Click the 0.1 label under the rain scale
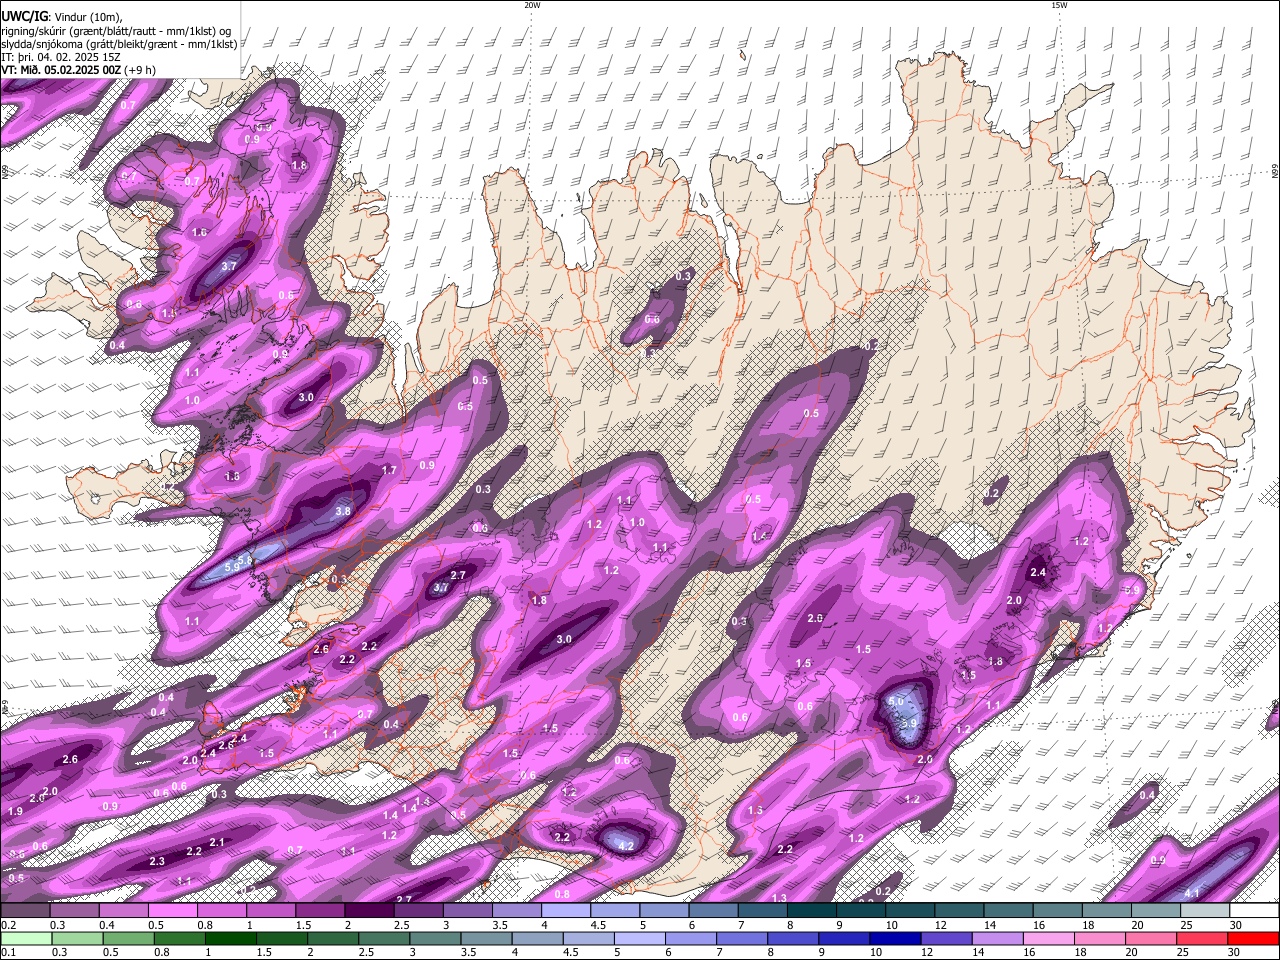Image resolution: width=1280 pixels, height=960 pixels. point(8,952)
